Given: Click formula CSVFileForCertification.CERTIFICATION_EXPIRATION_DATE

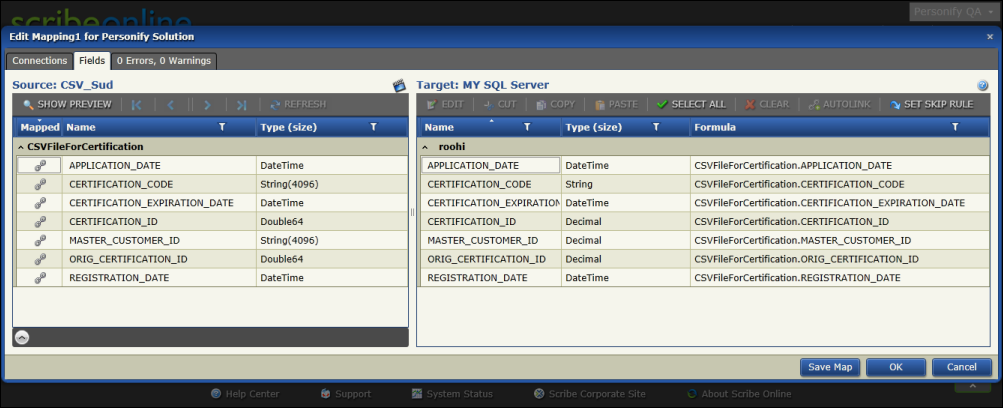Looking at the screenshot, I should point(829,203).
